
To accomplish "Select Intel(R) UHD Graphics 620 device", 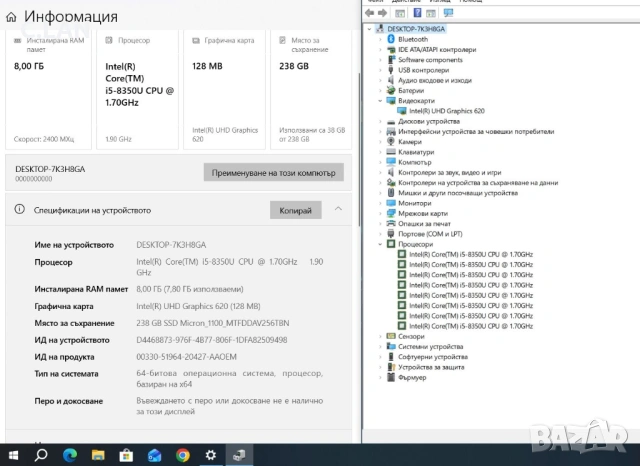I will coord(447,111).
